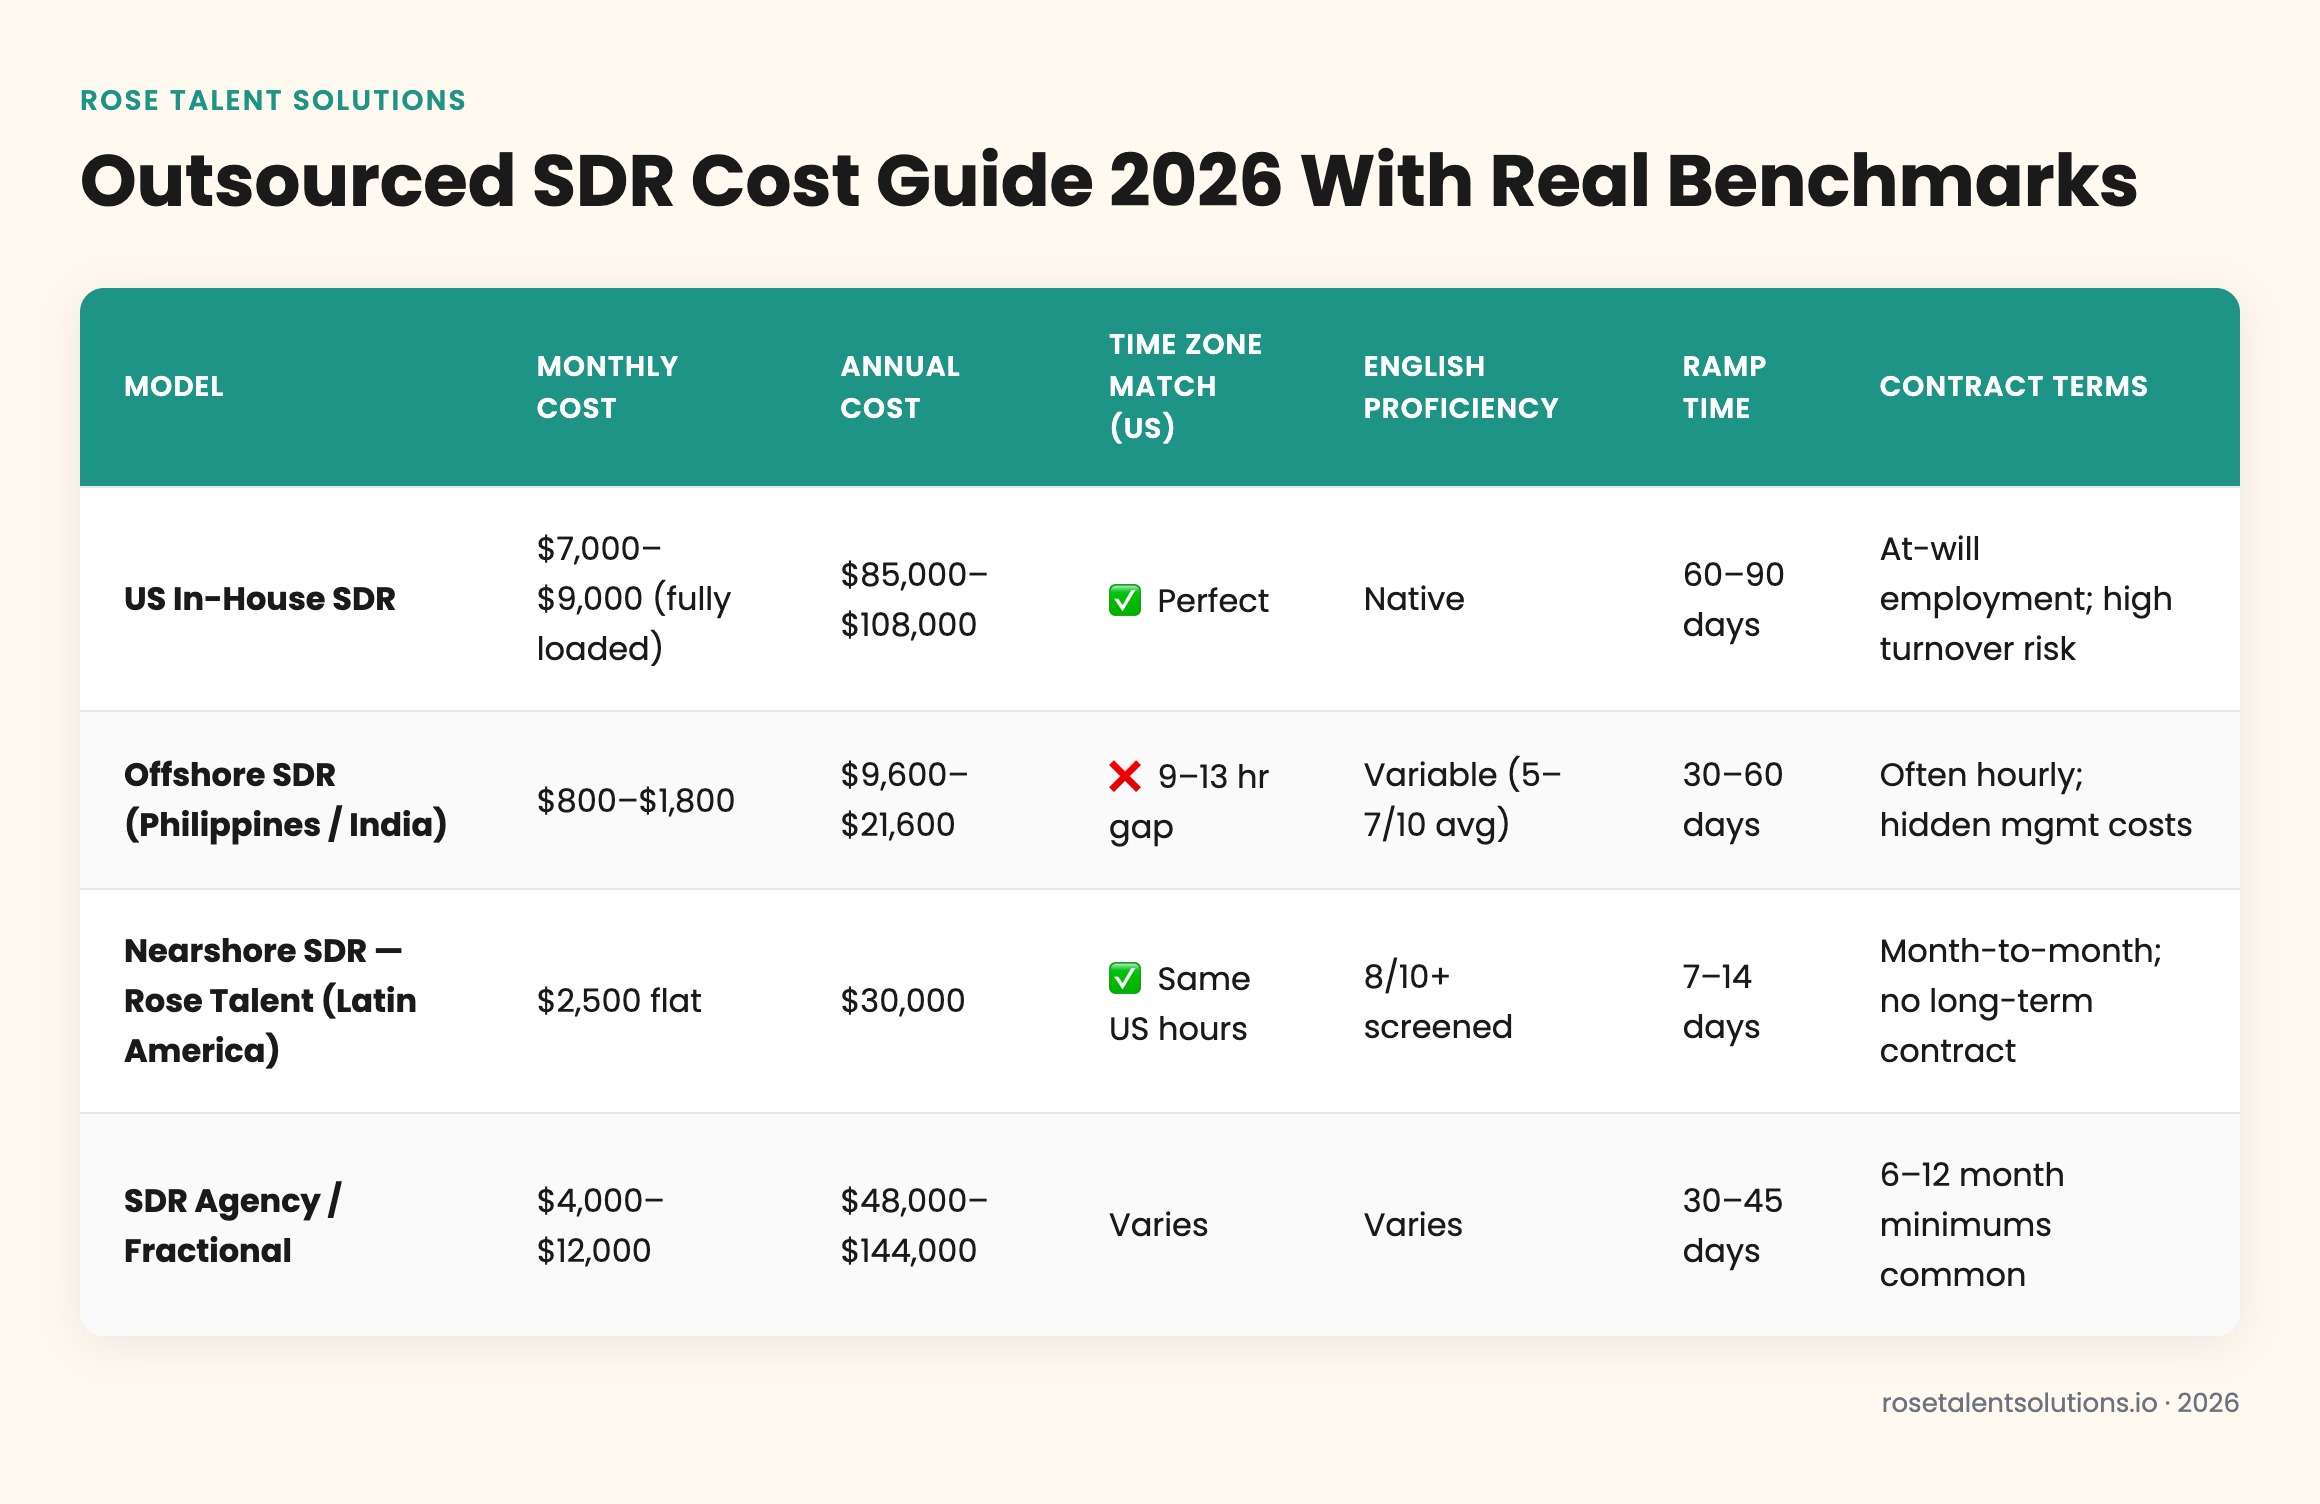Image resolution: width=2320 pixels, height=1504 pixels.
Task: Select the TIME ZONE MATCH (US) header
Action: click(x=1185, y=386)
